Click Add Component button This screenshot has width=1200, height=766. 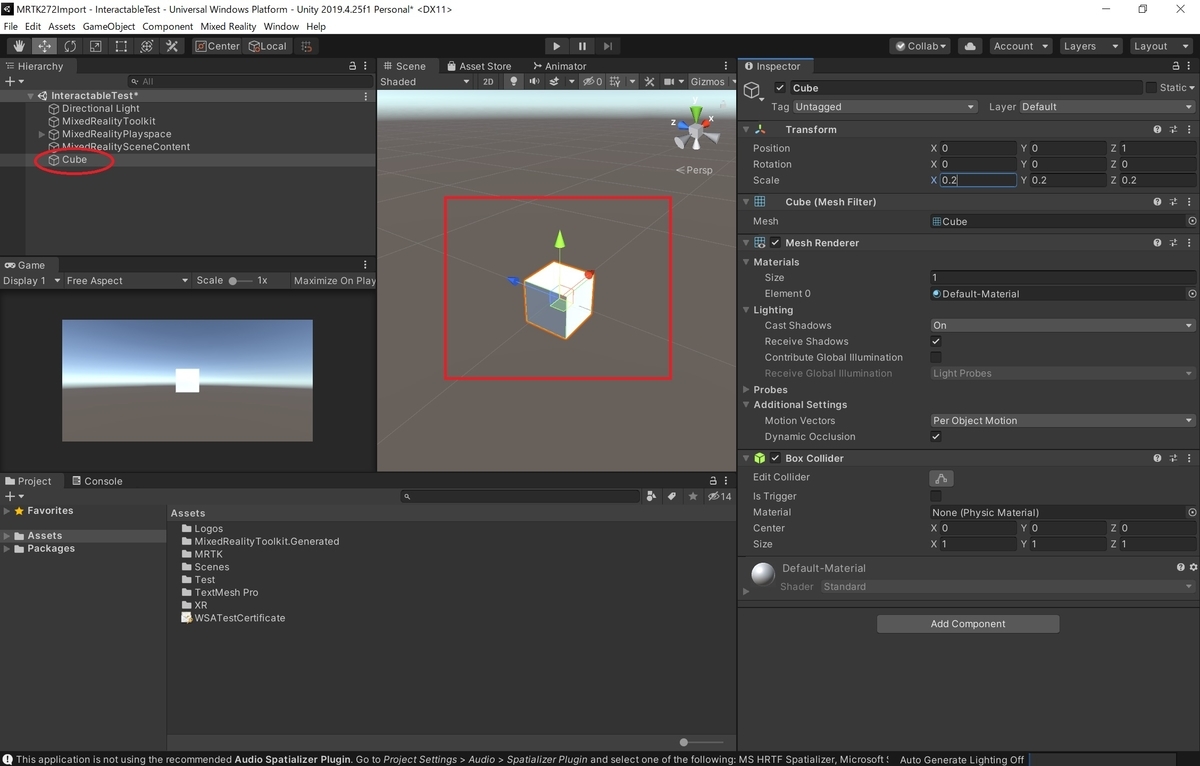pyautogui.click(x=968, y=624)
